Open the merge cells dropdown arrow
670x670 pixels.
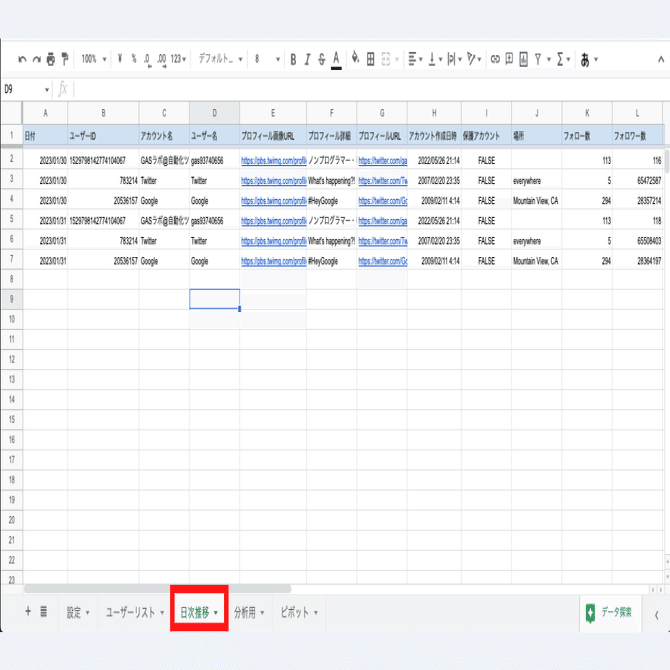click(x=397, y=59)
